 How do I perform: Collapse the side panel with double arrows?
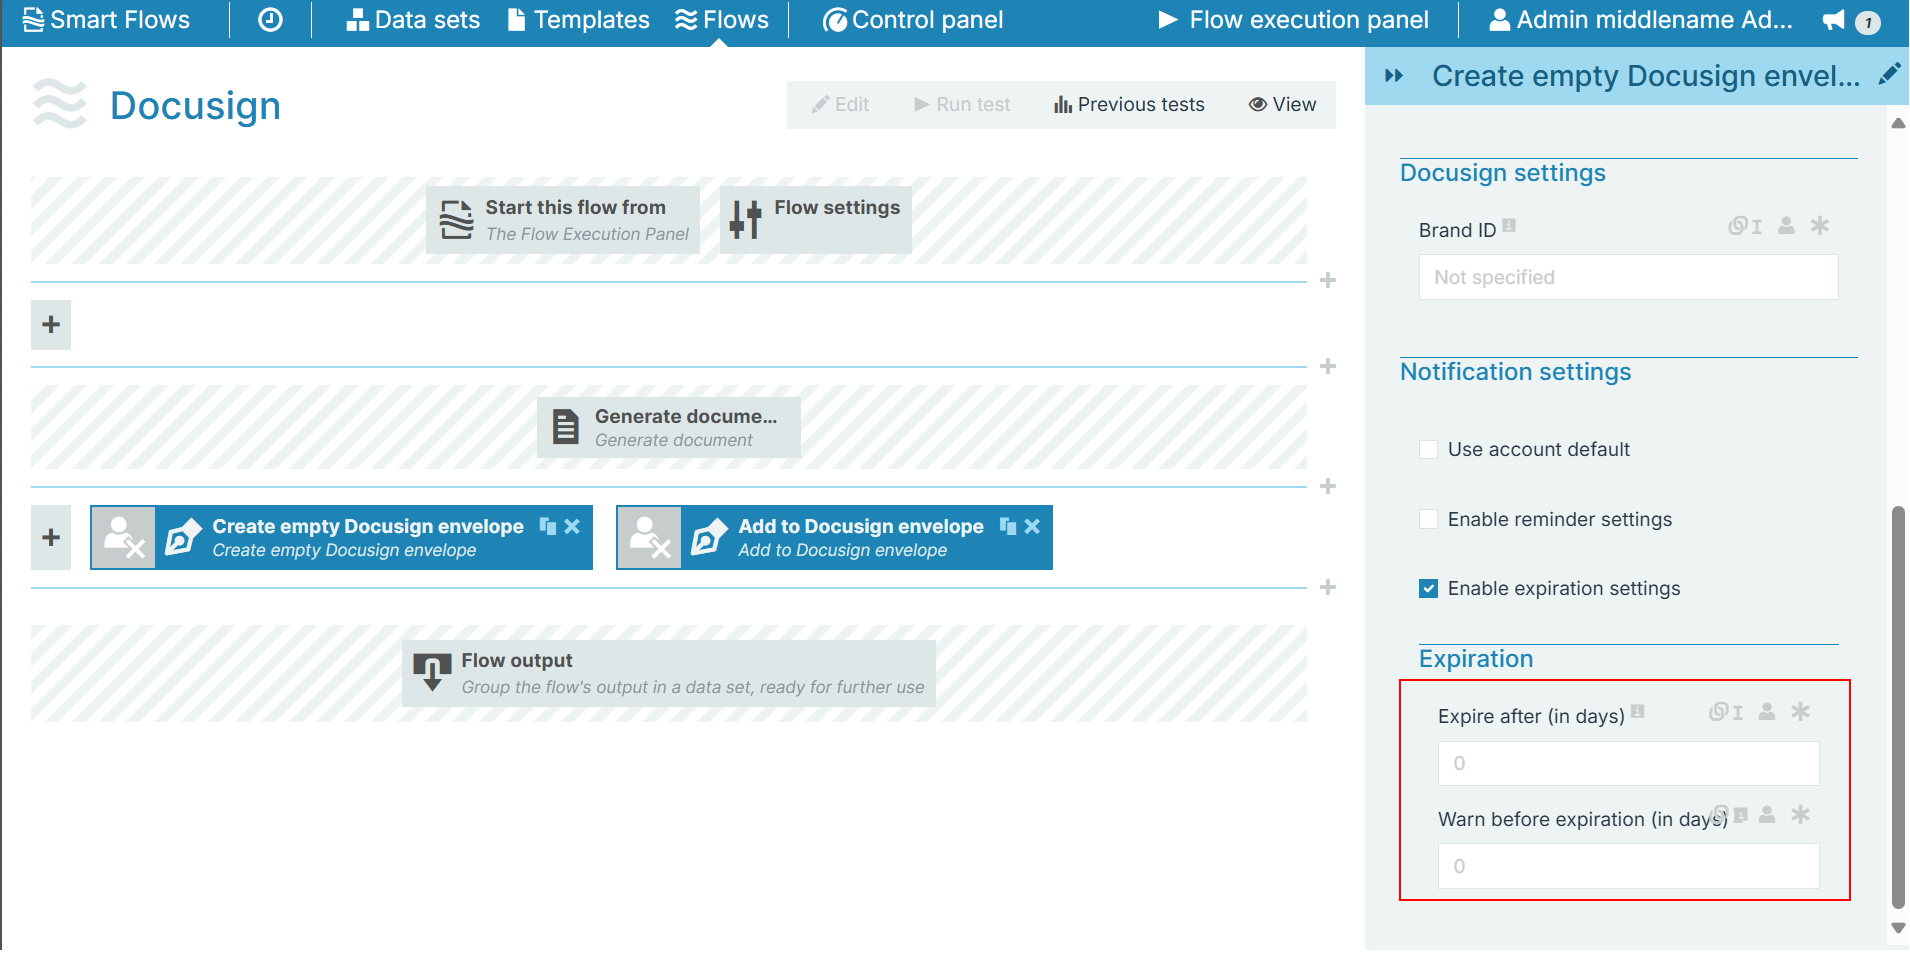(1394, 76)
